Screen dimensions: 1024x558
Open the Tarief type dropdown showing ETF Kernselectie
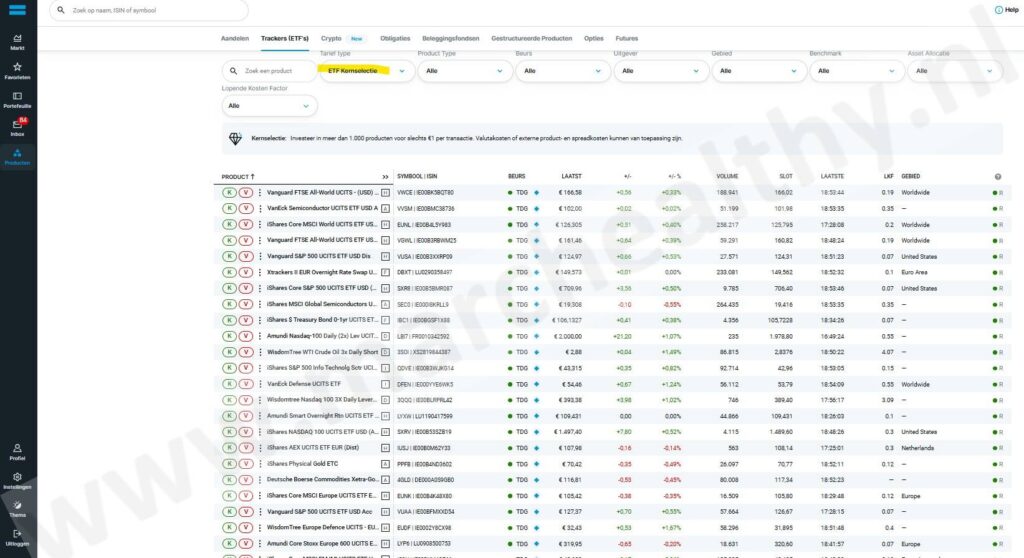click(x=366, y=71)
